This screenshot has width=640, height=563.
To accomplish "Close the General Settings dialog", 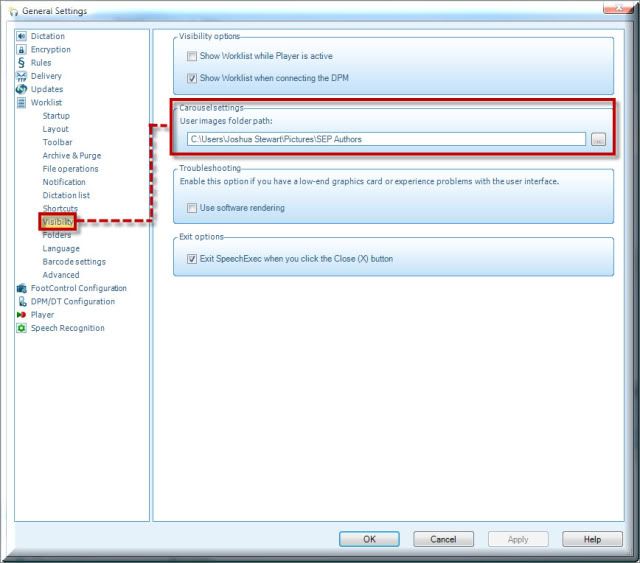I will pos(618,8).
